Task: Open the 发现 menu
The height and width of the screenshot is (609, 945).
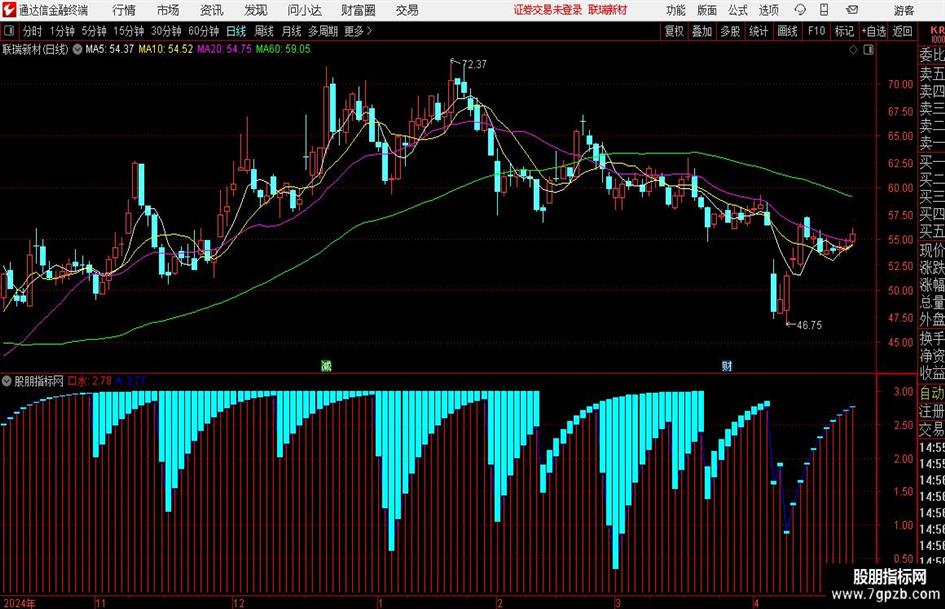Action: coord(256,10)
